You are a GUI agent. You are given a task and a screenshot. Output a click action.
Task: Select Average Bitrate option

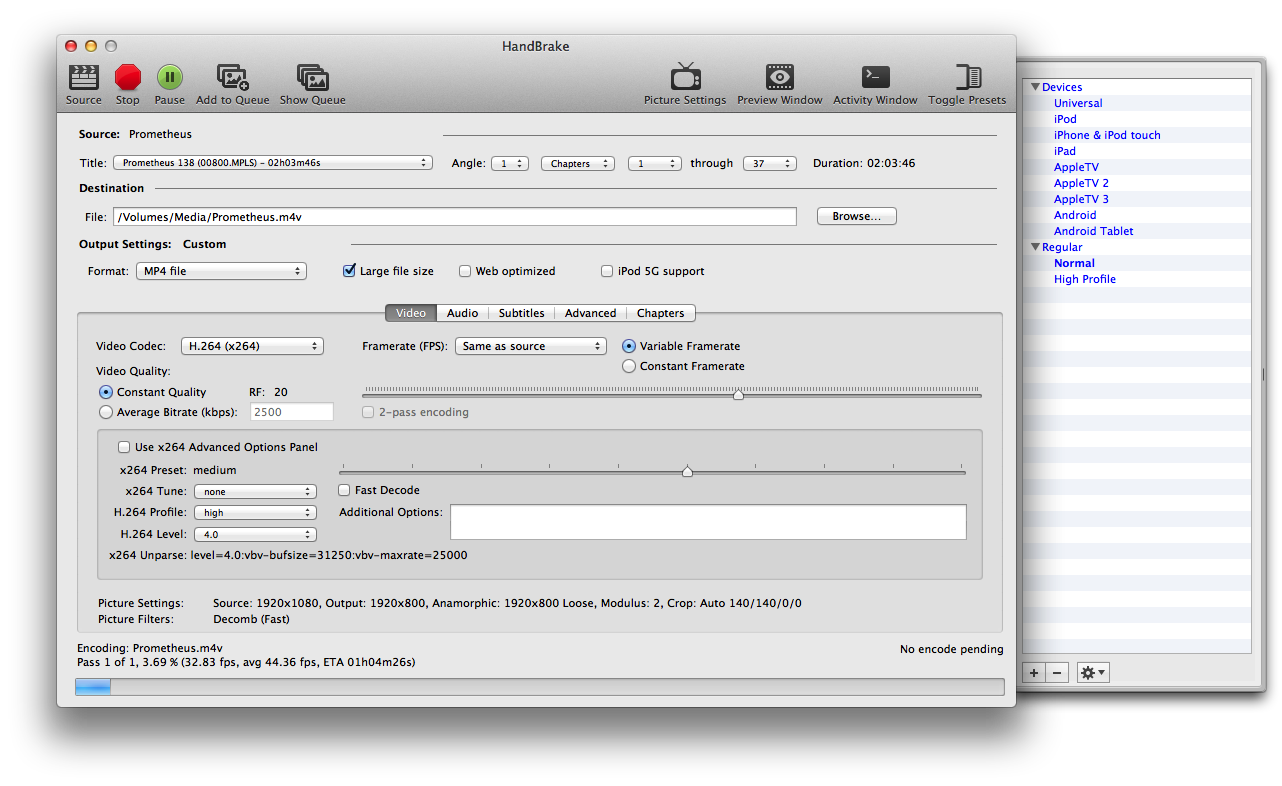[106, 412]
